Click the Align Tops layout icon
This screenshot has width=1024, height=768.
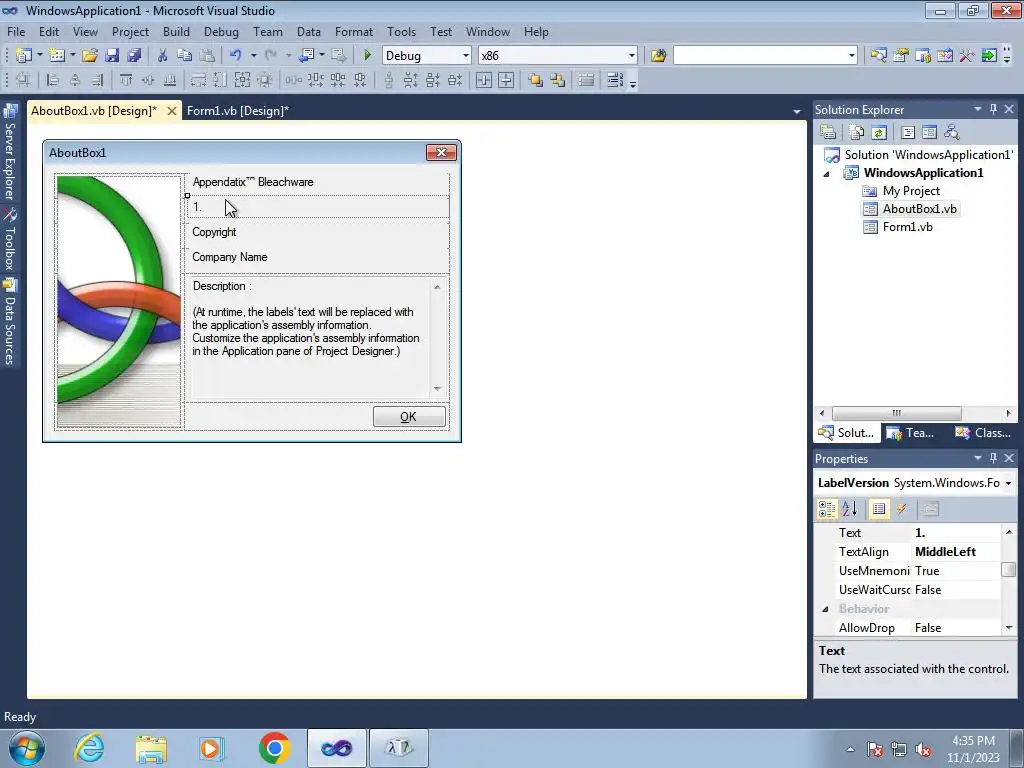click(125, 80)
